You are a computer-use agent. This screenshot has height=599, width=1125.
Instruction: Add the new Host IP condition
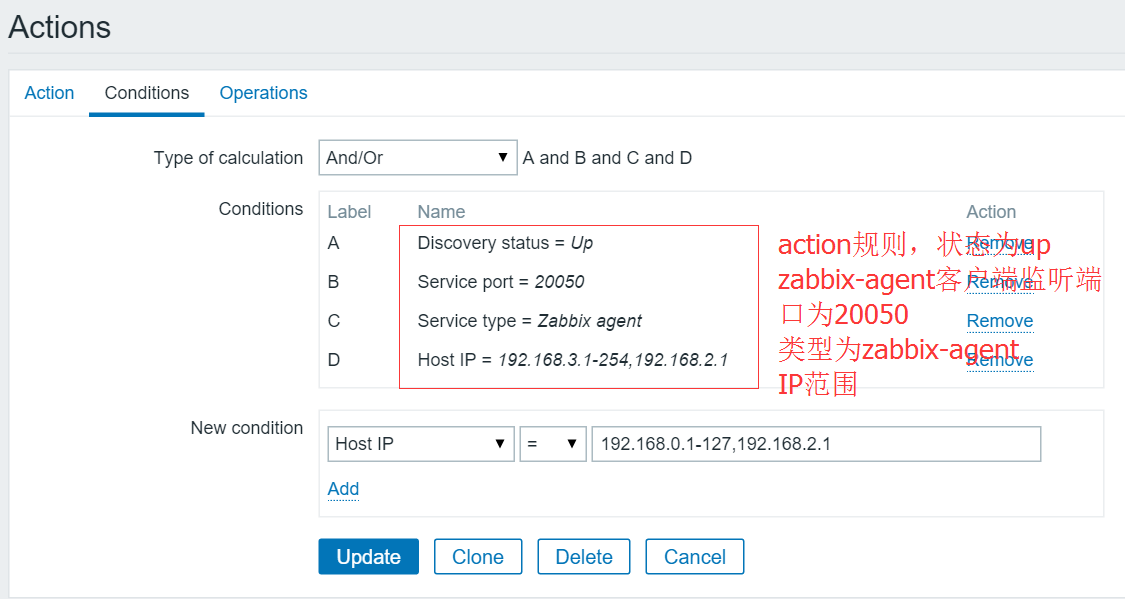click(x=343, y=489)
